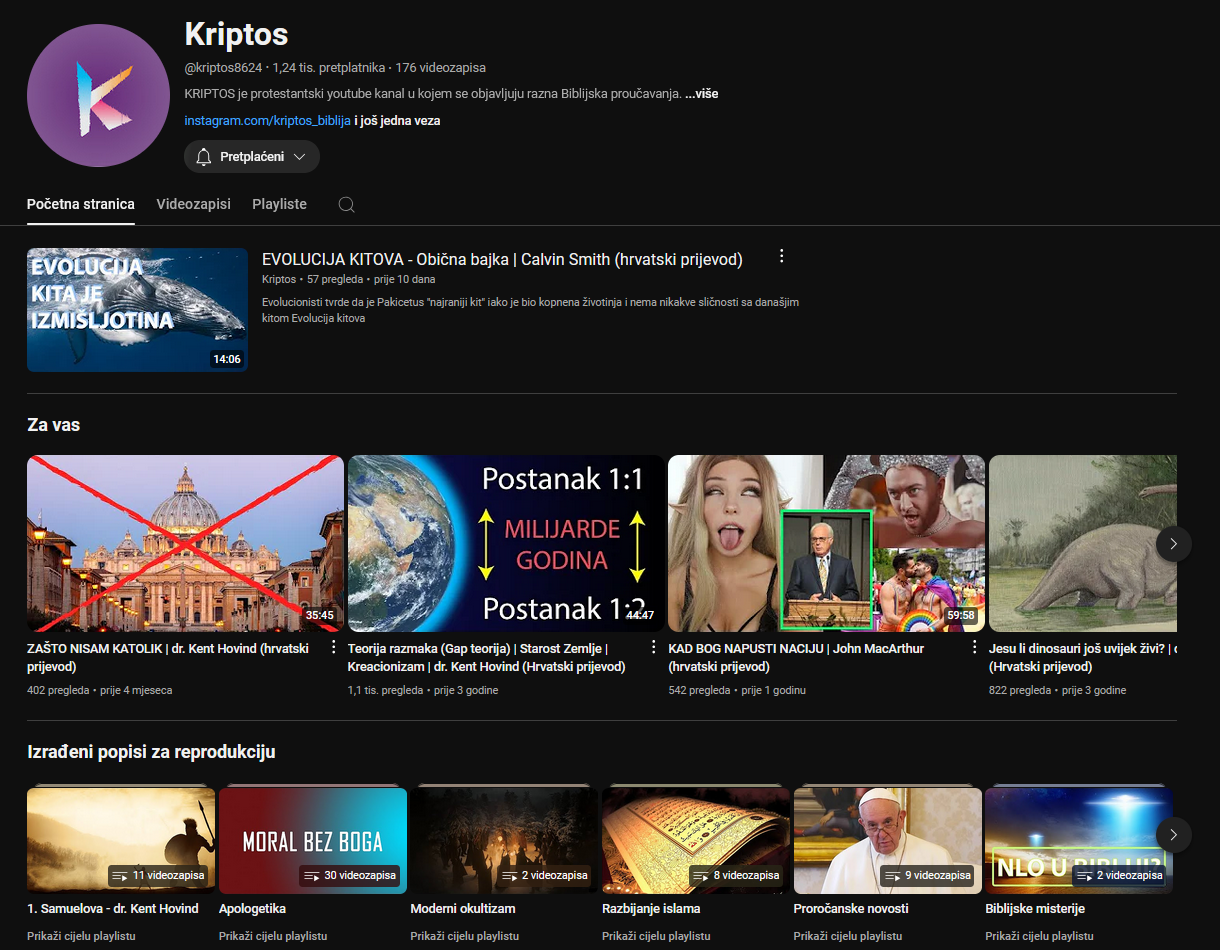Click next arrow on Za vas carousel
The height and width of the screenshot is (950, 1220).
[x=1173, y=543]
